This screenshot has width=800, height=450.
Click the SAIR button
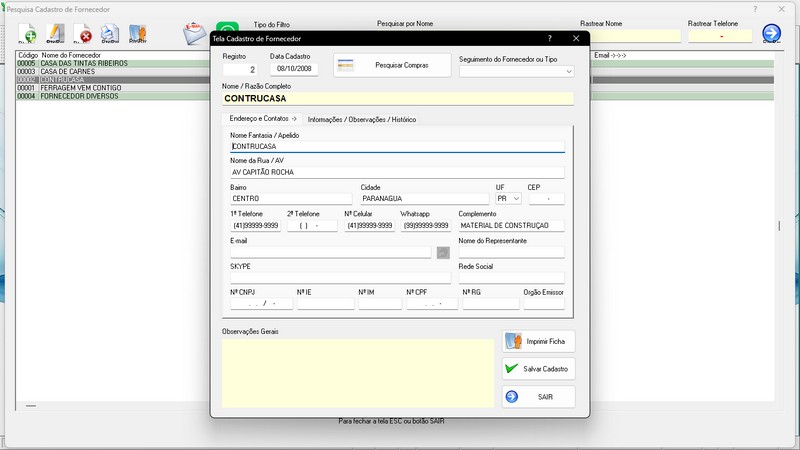(539, 396)
